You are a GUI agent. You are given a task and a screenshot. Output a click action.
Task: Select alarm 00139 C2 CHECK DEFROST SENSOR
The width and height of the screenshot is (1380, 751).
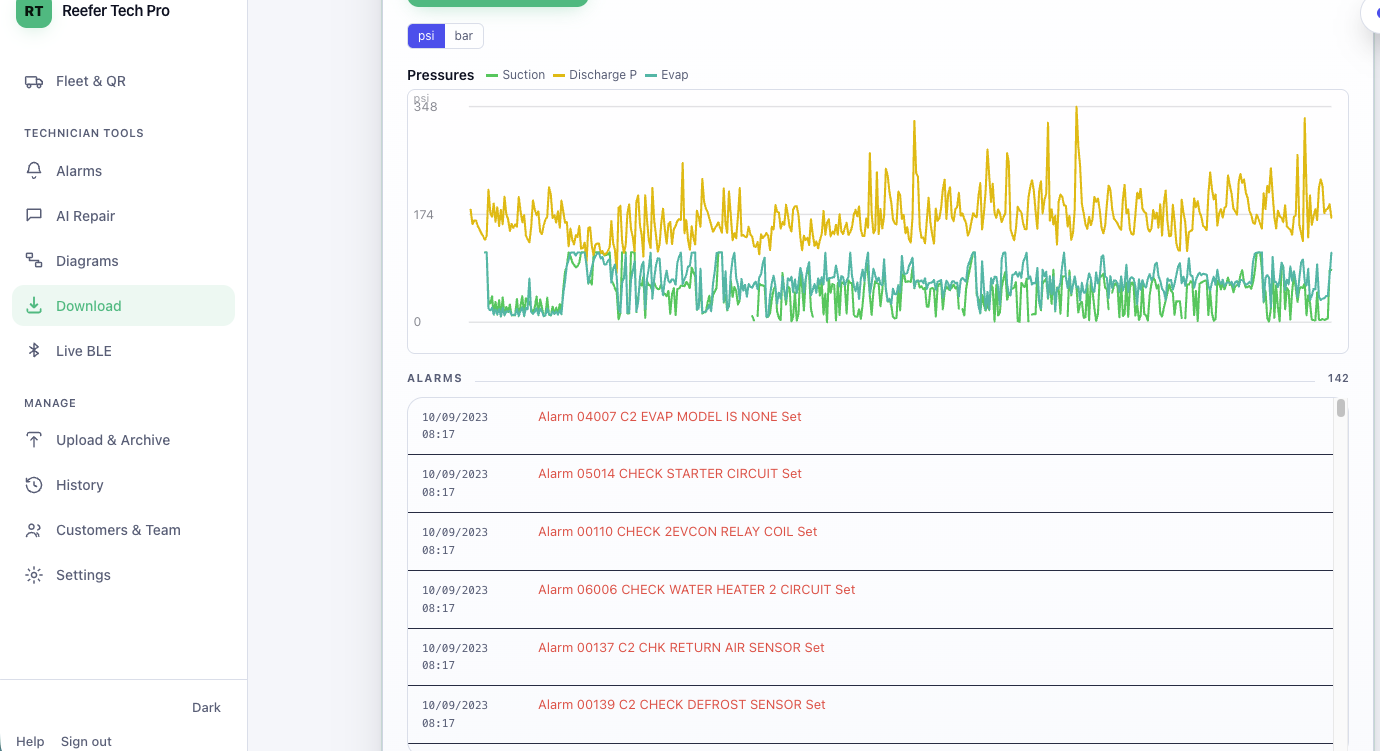pos(870,715)
